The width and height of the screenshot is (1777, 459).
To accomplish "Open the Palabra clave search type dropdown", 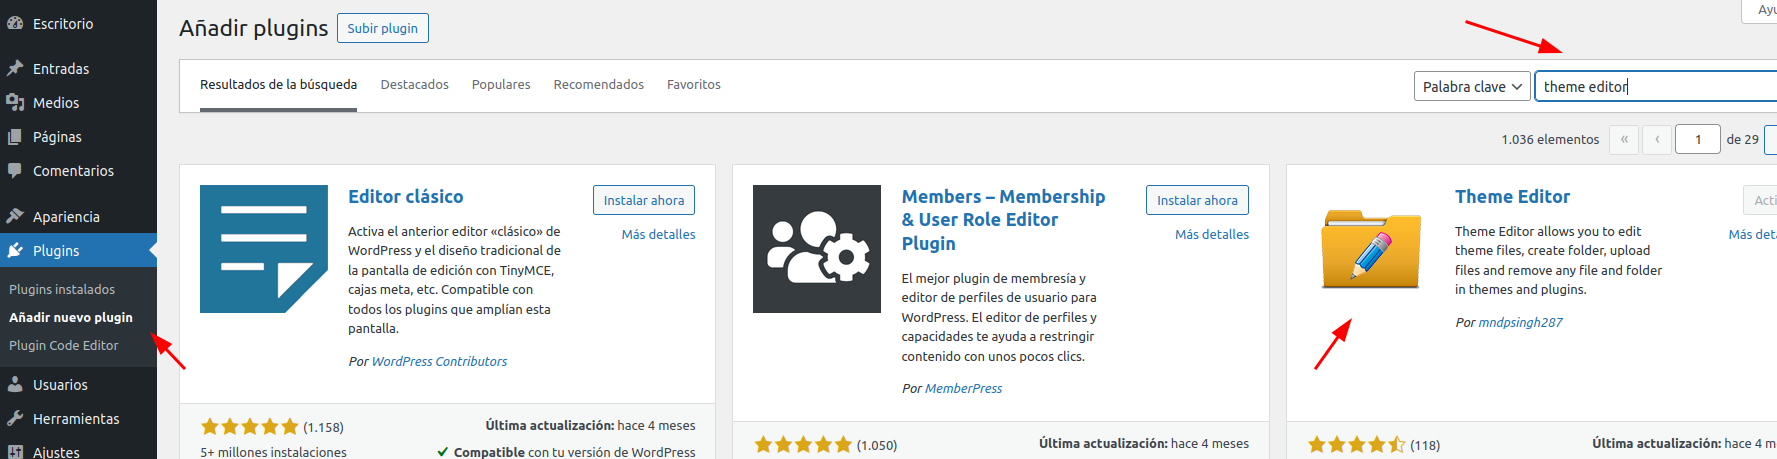I will pyautogui.click(x=1472, y=86).
